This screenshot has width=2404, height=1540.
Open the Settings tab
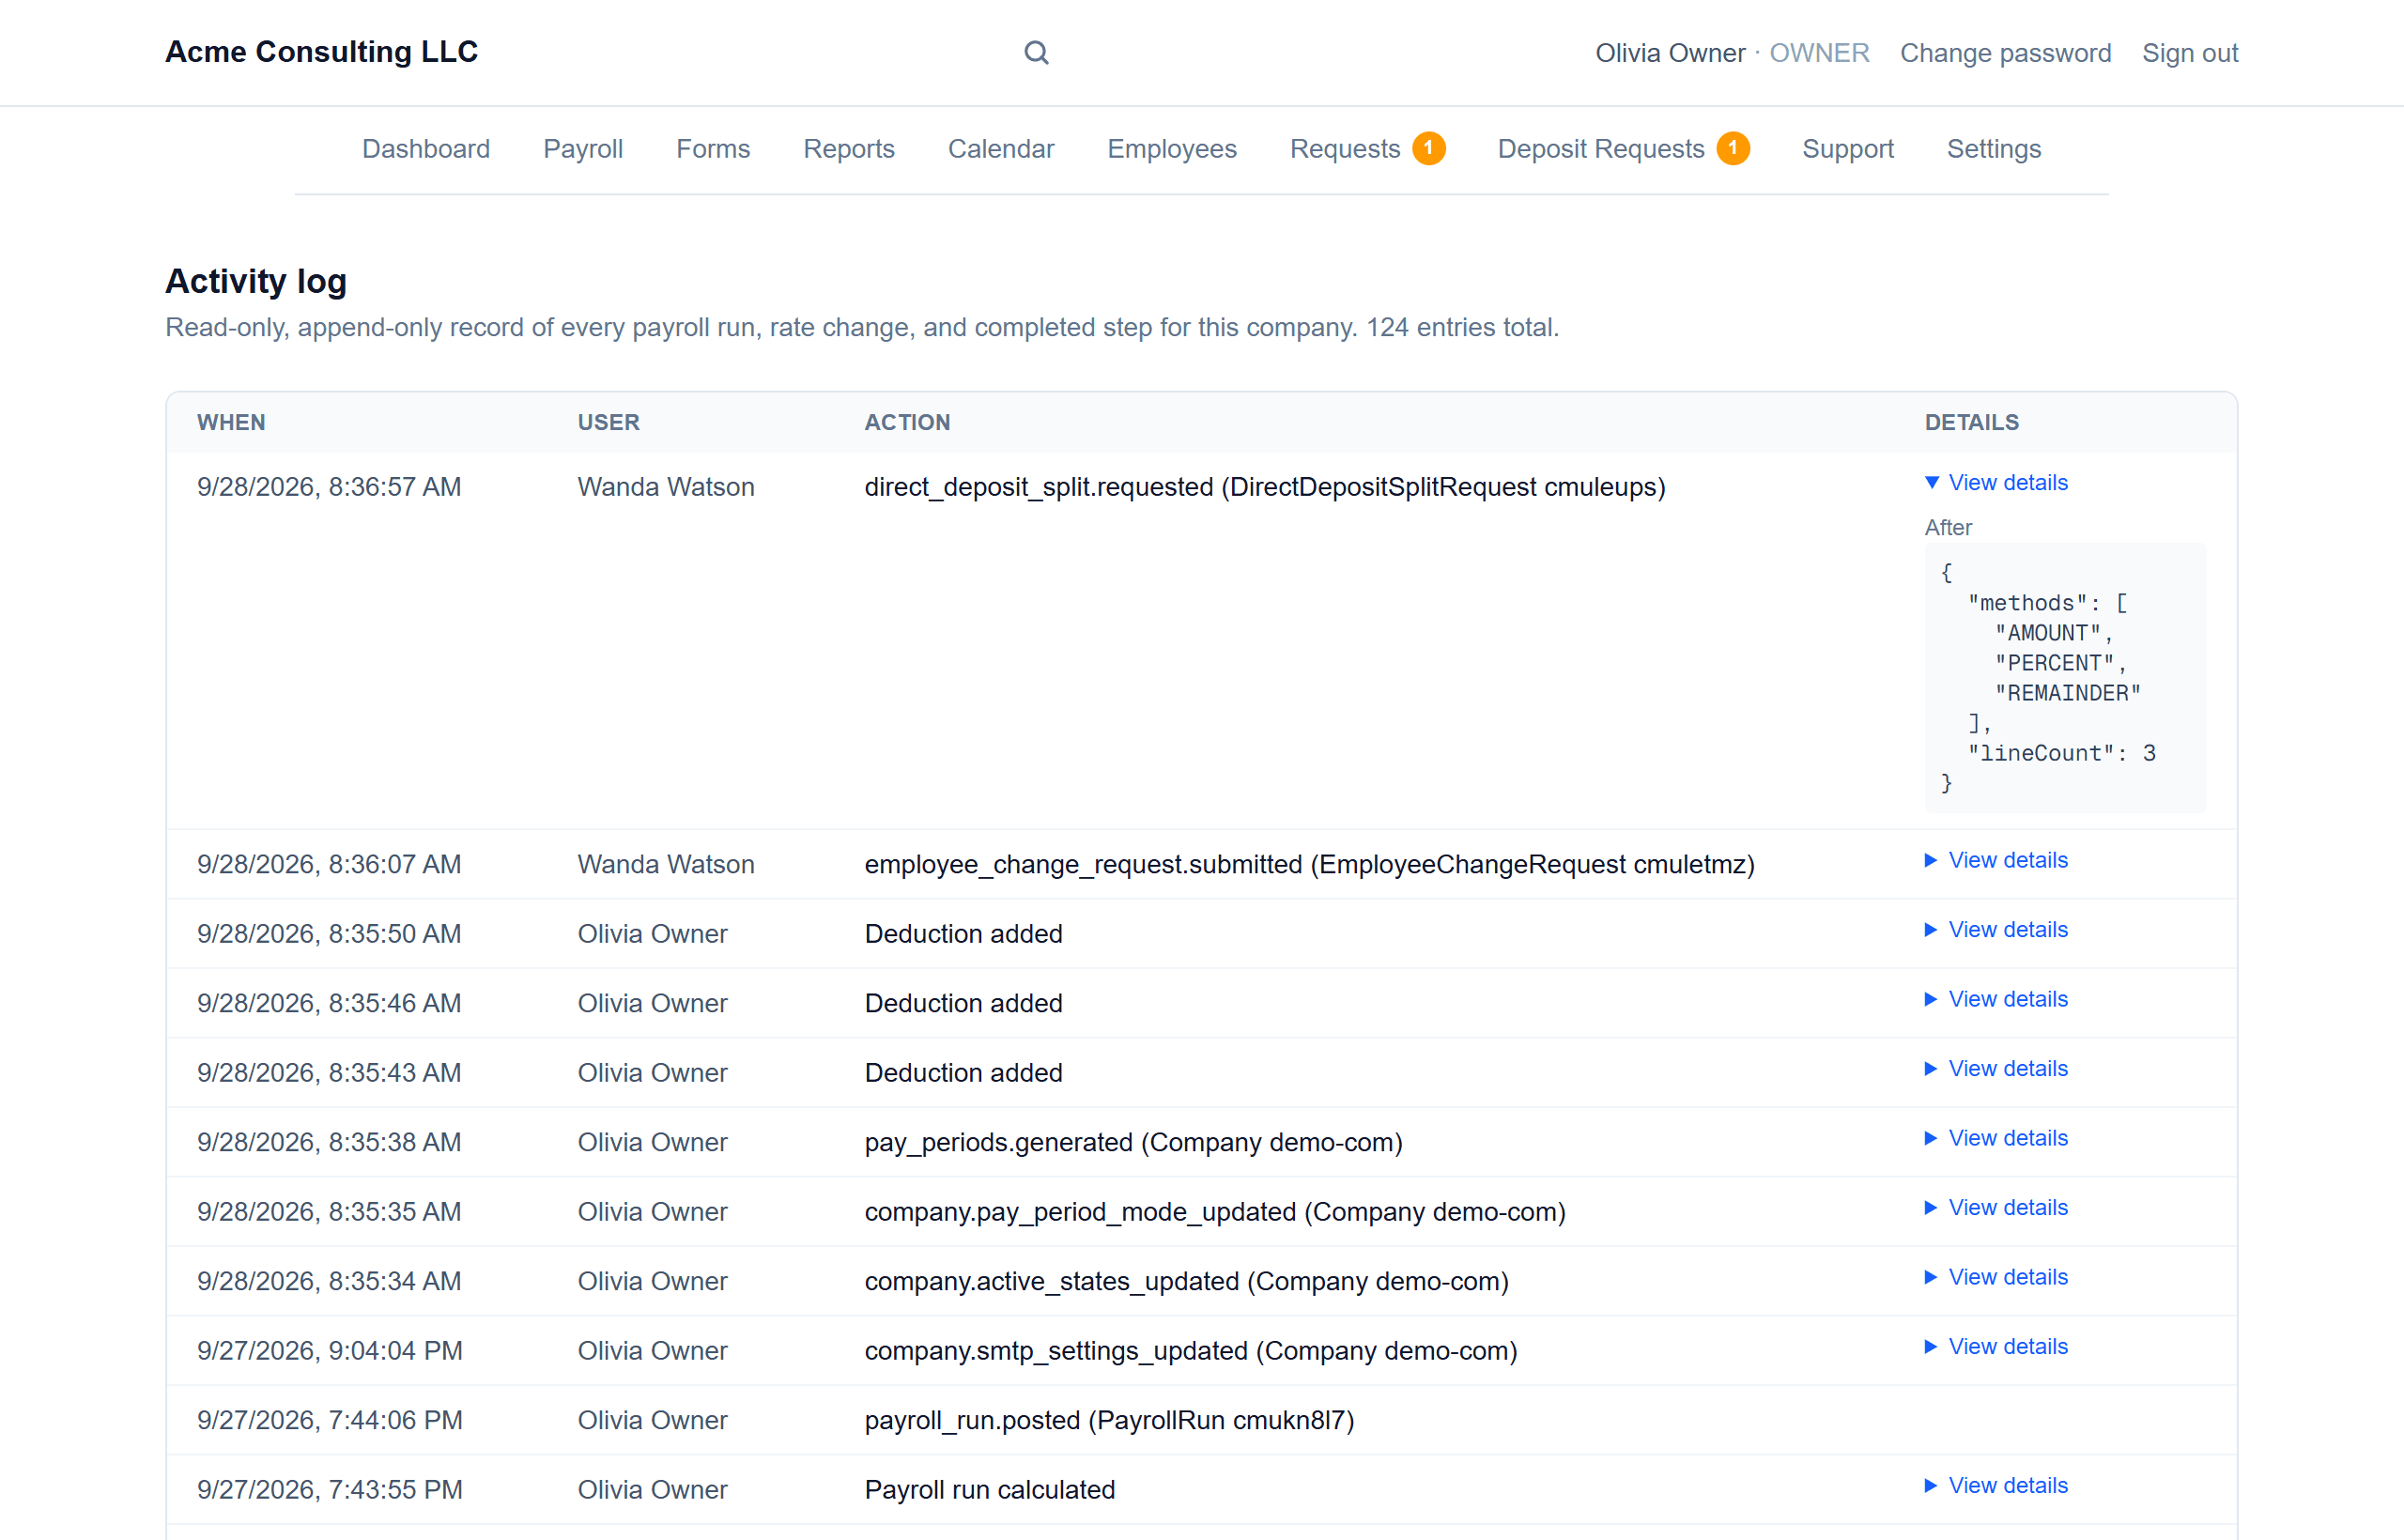click(1994, 149)
